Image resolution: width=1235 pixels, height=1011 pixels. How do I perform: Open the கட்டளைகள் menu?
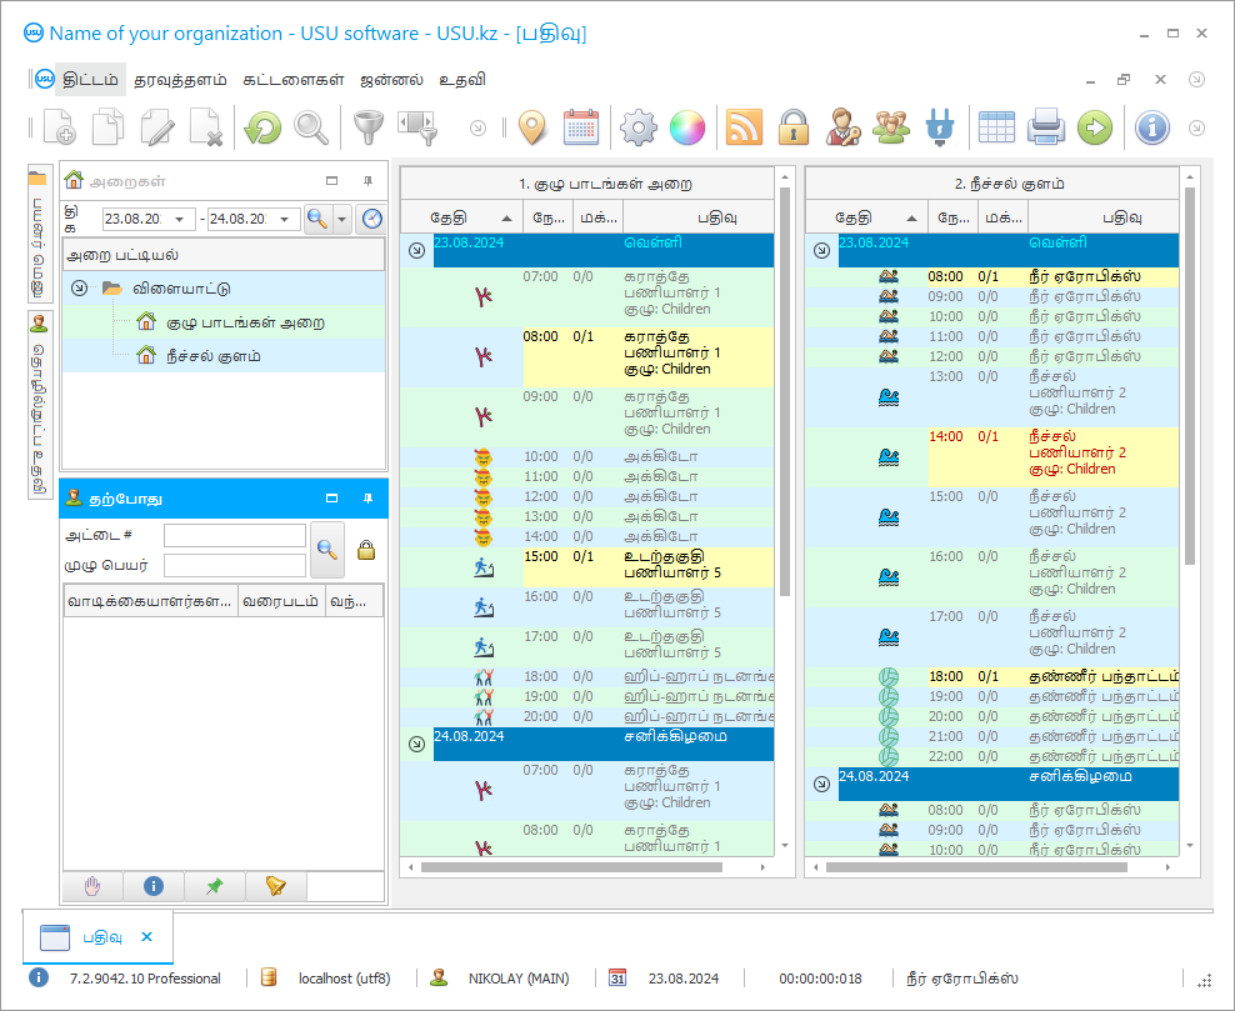coord(293,80)
